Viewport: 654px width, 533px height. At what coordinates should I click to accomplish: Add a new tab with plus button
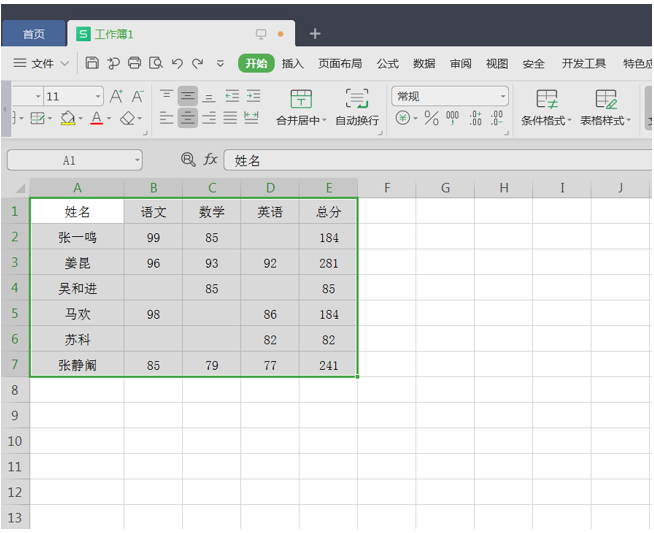[x=315, y=33]
